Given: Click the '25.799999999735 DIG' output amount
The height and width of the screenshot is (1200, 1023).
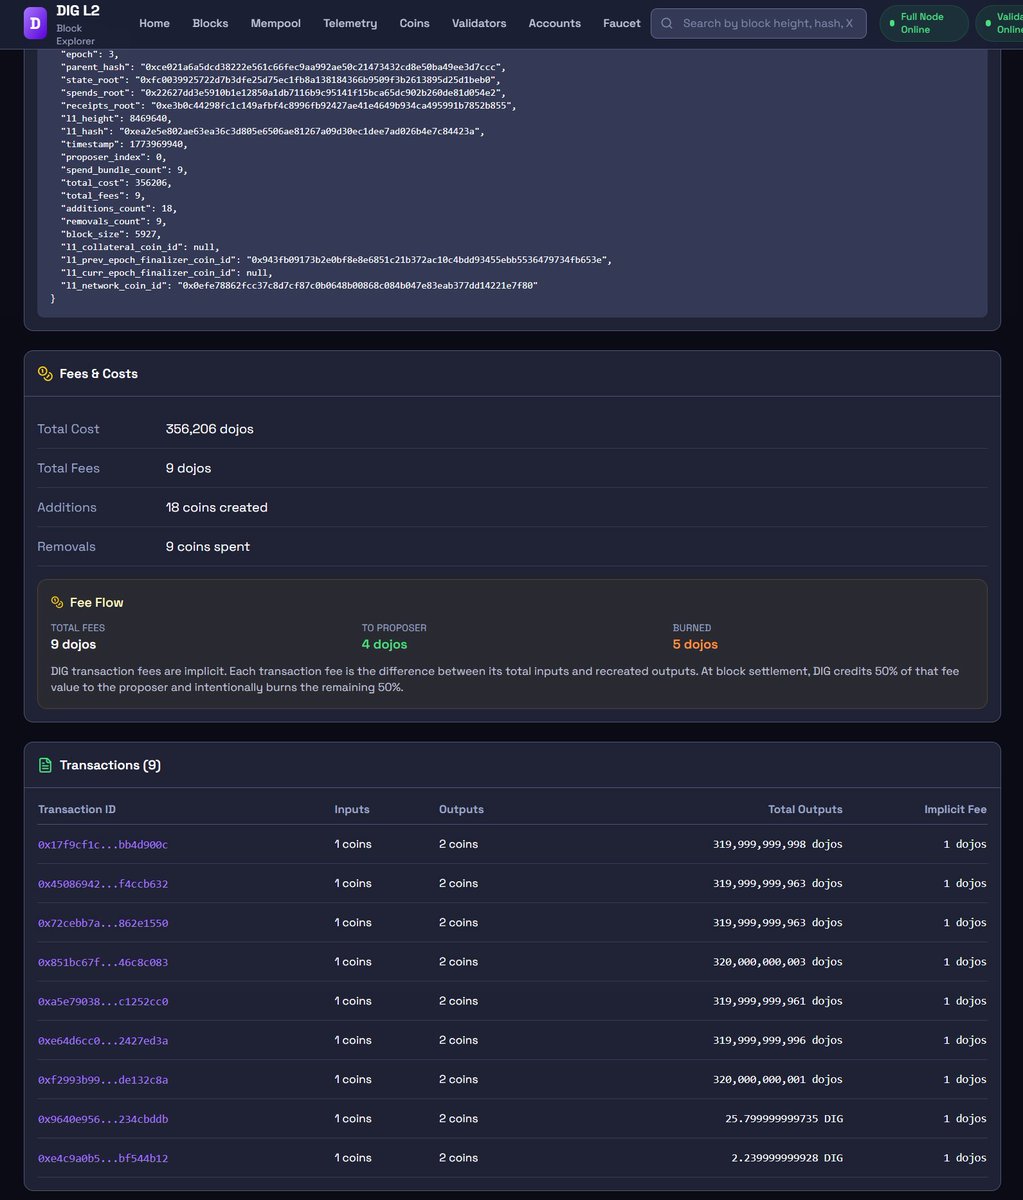Looking at the screenshot, I should tap(784, 1119).
